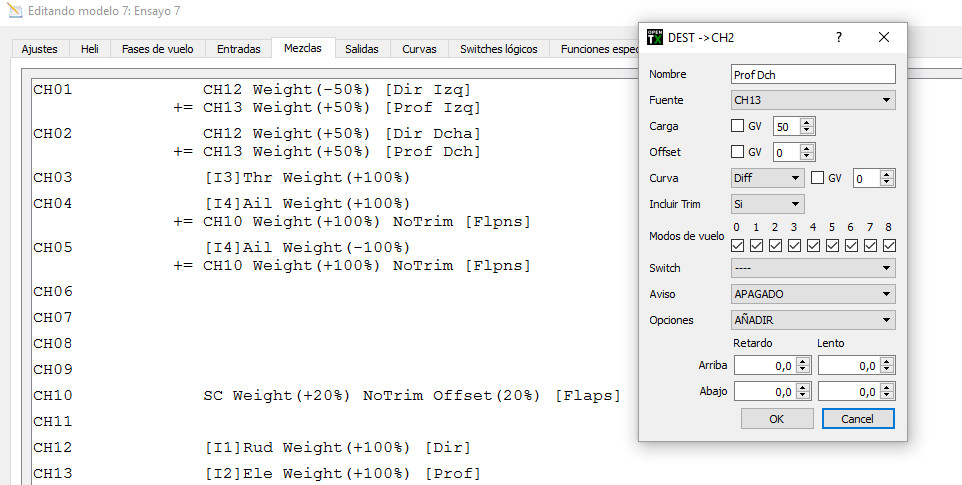Decrease the Offset value with down arrow

click(x=808, y=157)
